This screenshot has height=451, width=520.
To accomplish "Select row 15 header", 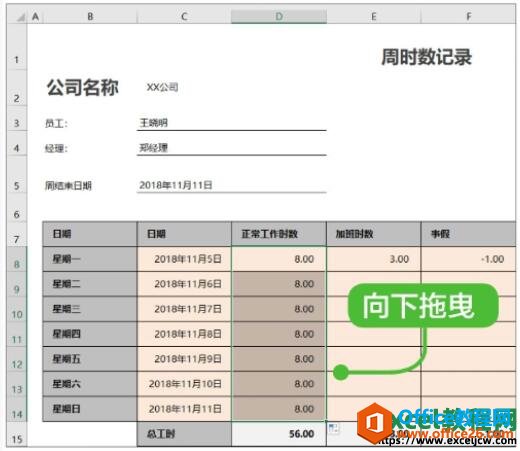I will click(17, 434).
